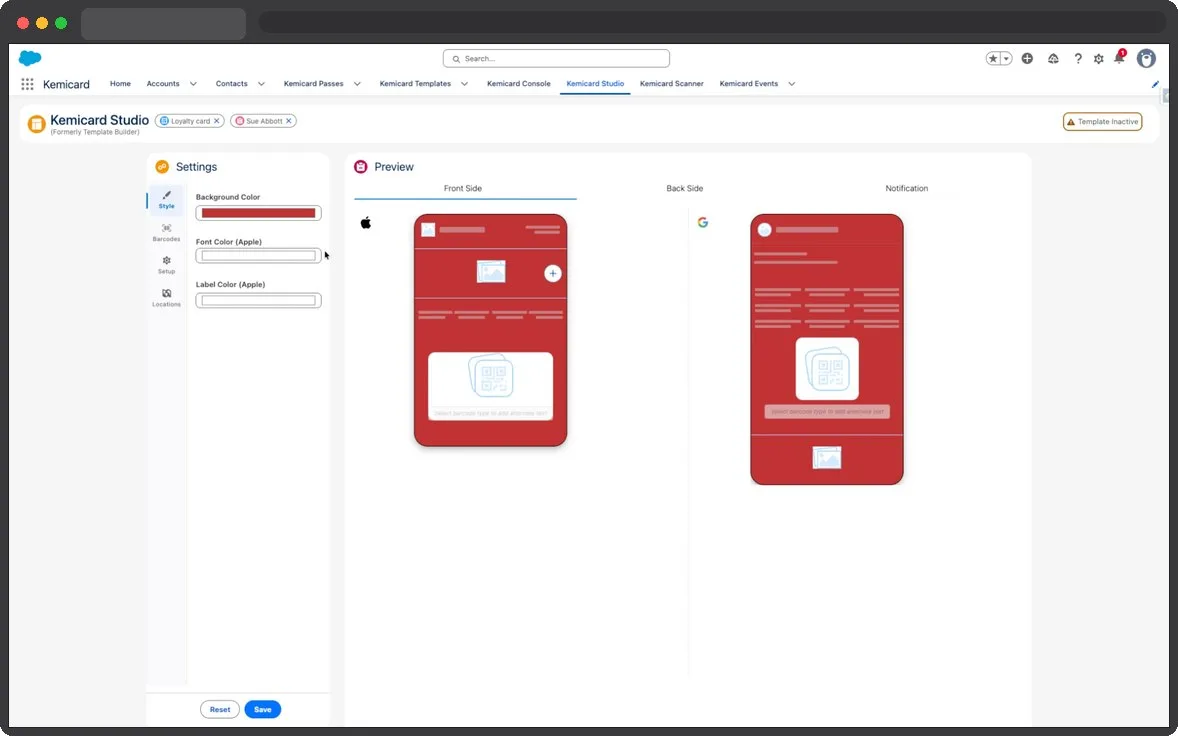This screenshot has width=1178, height=736.
Task: Select the Kemicard Studio tab
Action: (595, 83)
